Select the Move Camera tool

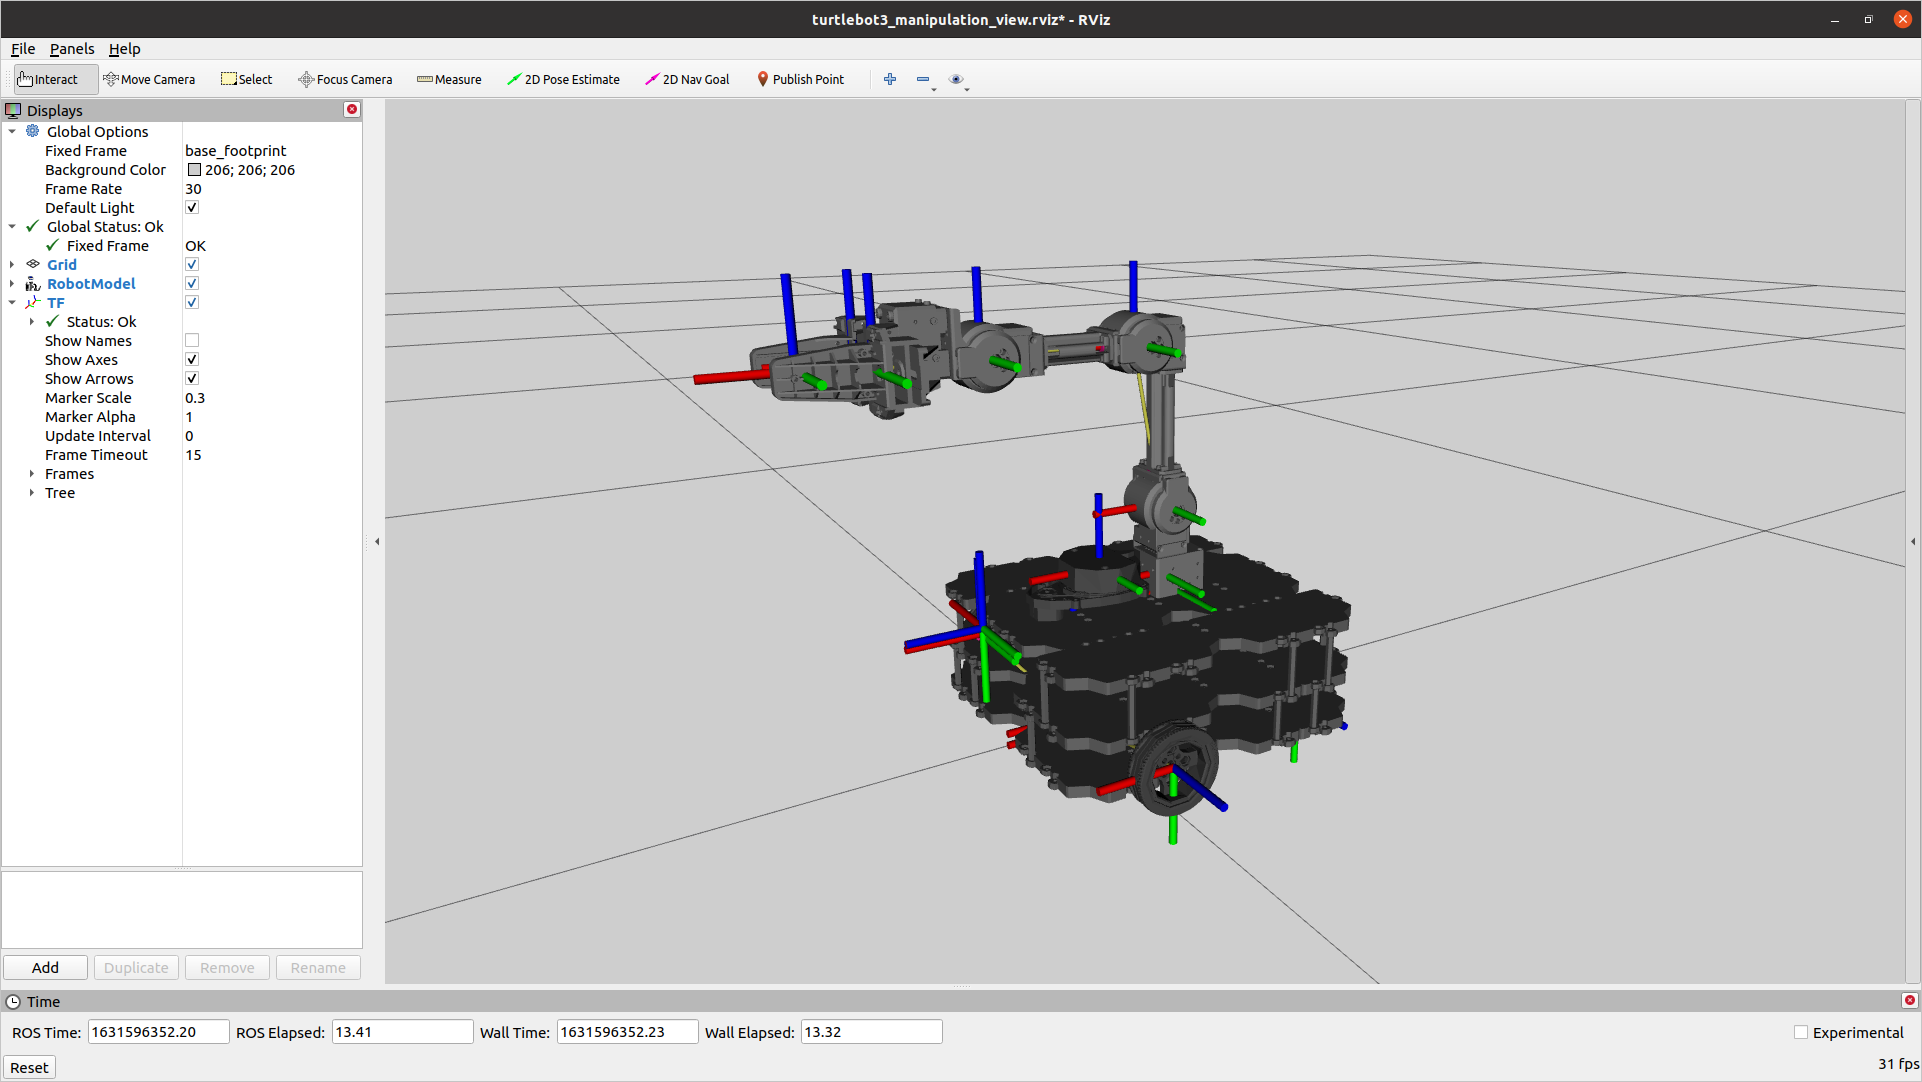tap(149, 79)
